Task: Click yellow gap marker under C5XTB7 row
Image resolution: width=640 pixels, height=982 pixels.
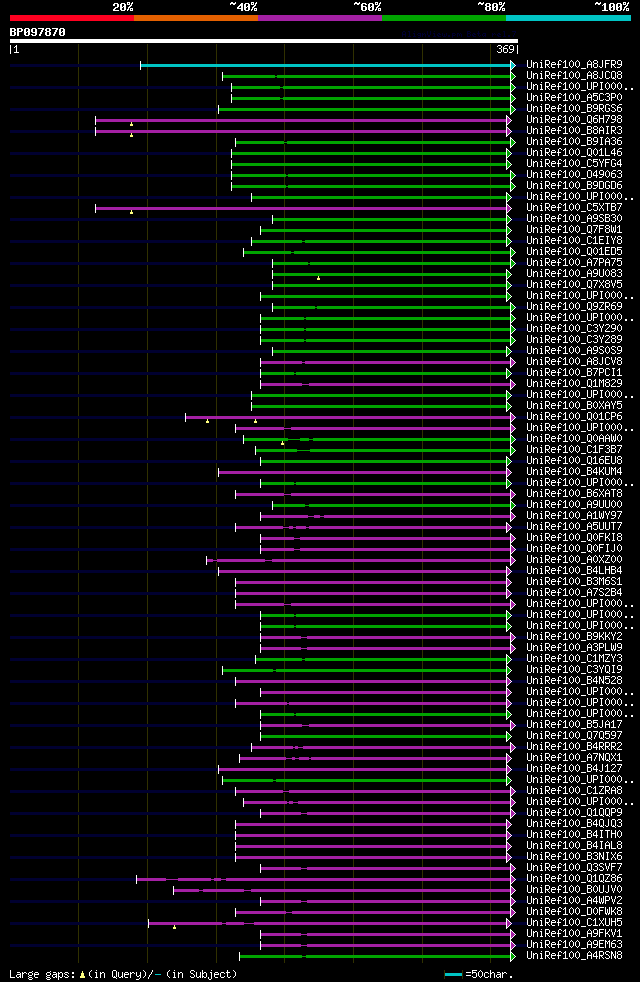Action: coord(132,212)
